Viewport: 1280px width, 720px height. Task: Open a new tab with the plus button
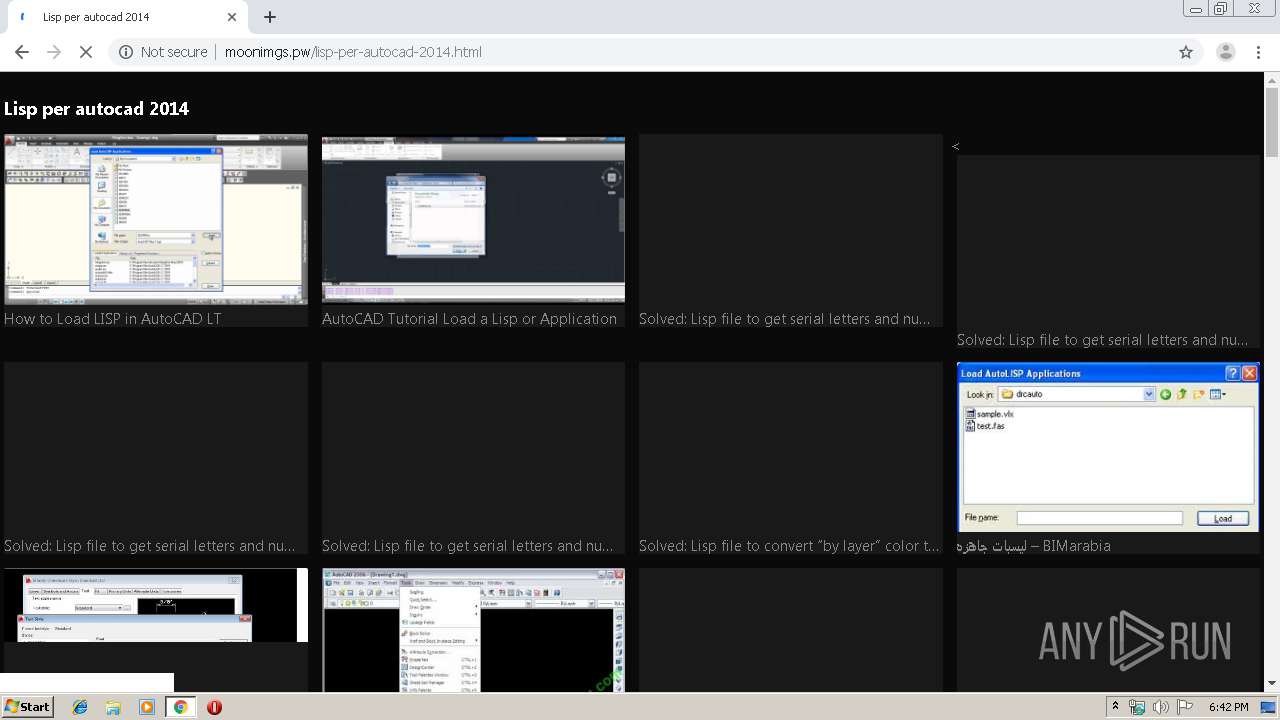tap(270, 17)
